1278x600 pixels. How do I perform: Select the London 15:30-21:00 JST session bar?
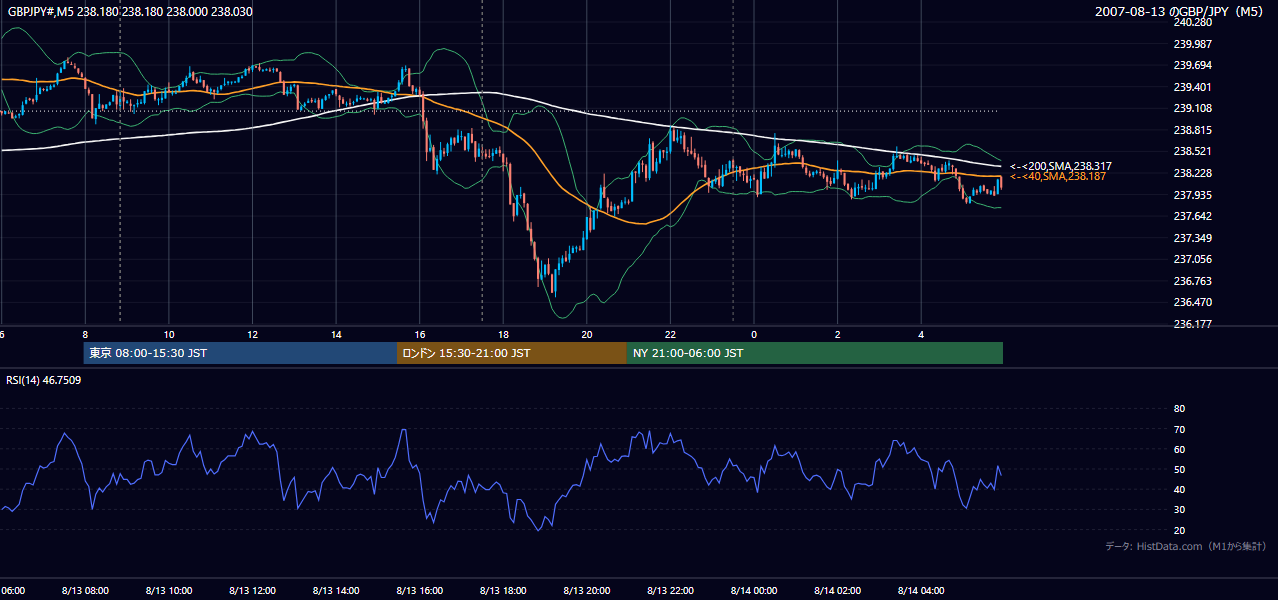point(512,353)
